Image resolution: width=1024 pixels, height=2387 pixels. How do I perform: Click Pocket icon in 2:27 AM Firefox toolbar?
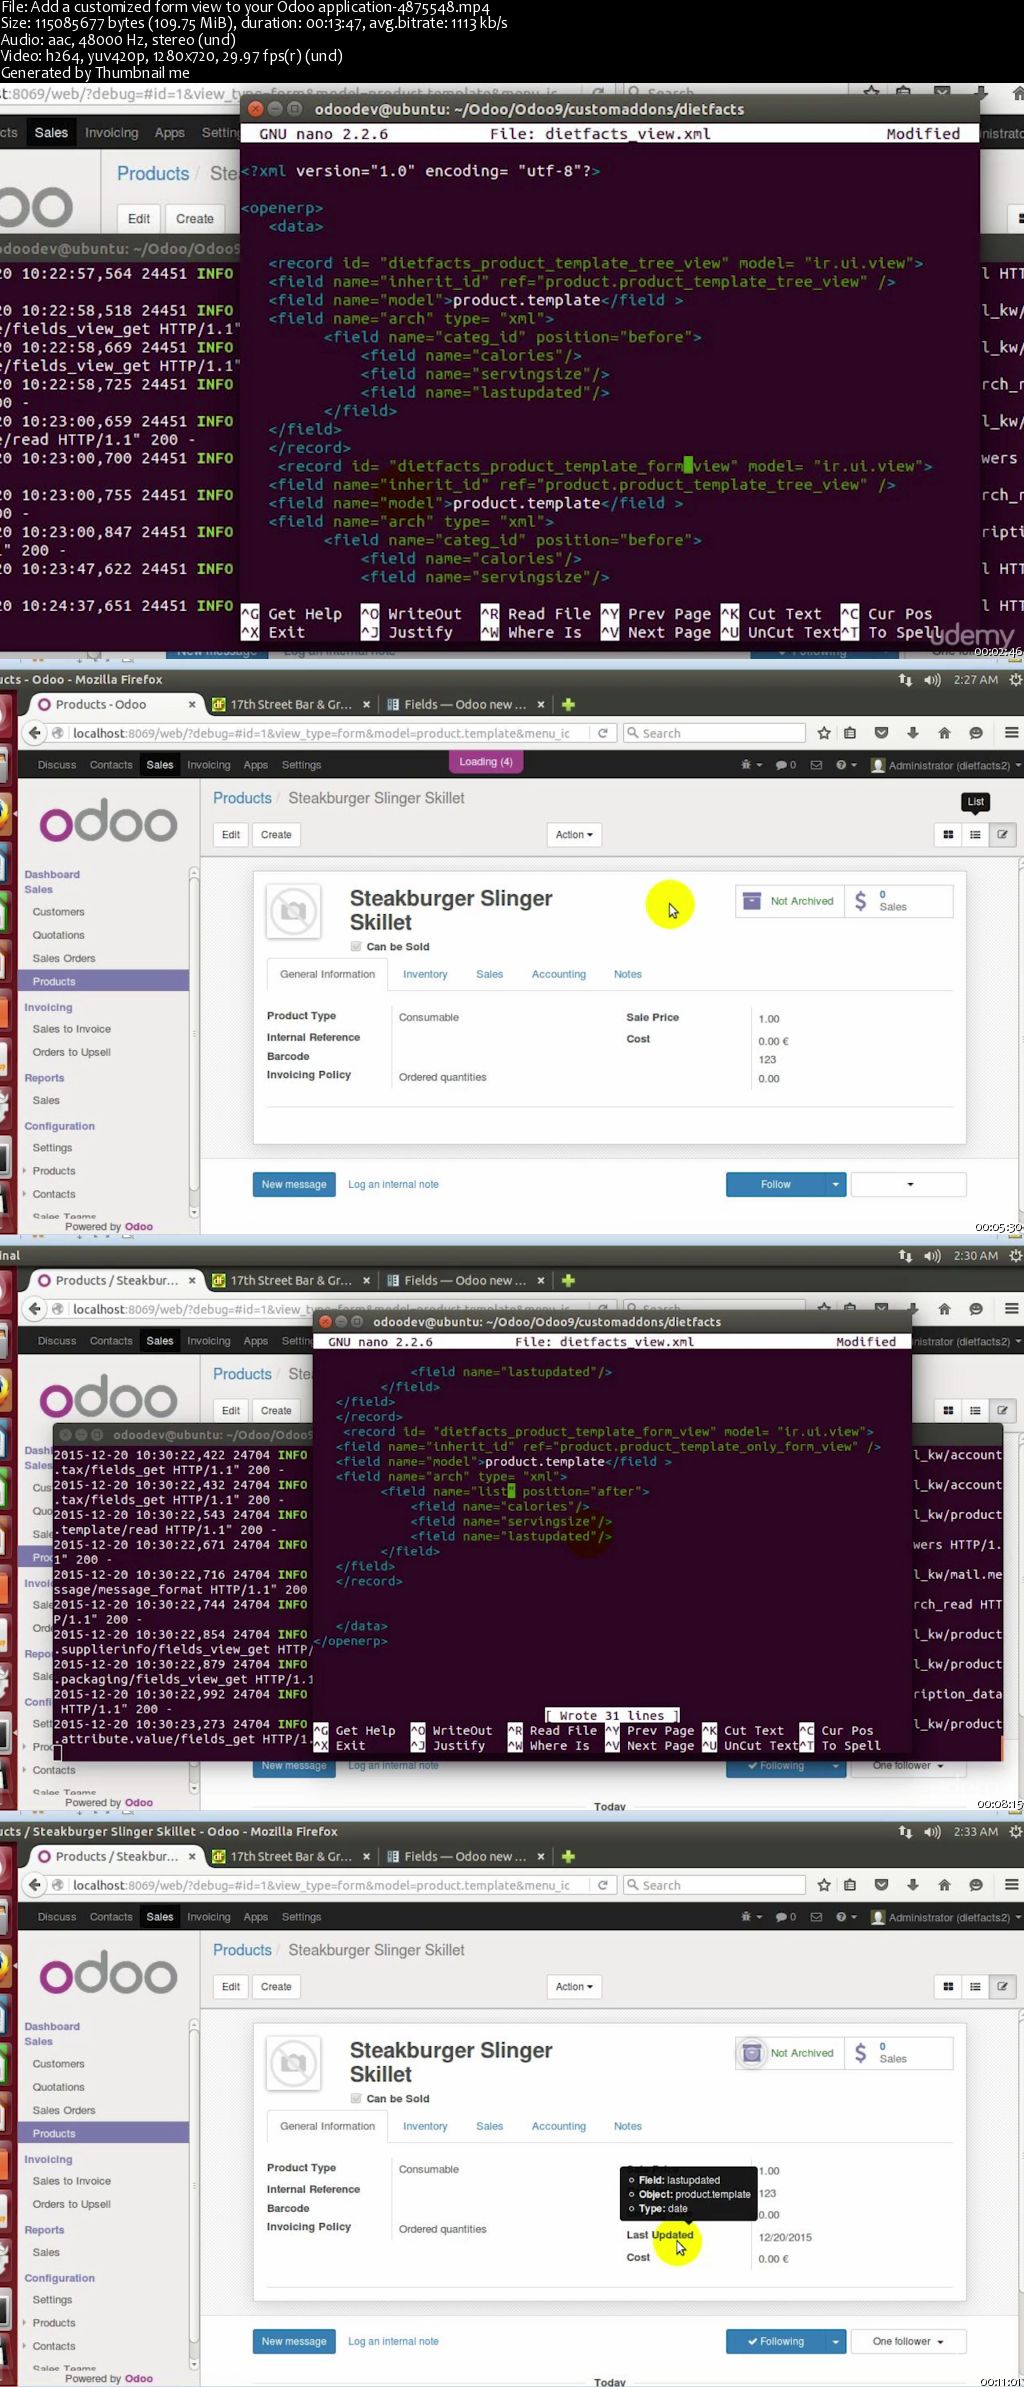tap(881, 733)
